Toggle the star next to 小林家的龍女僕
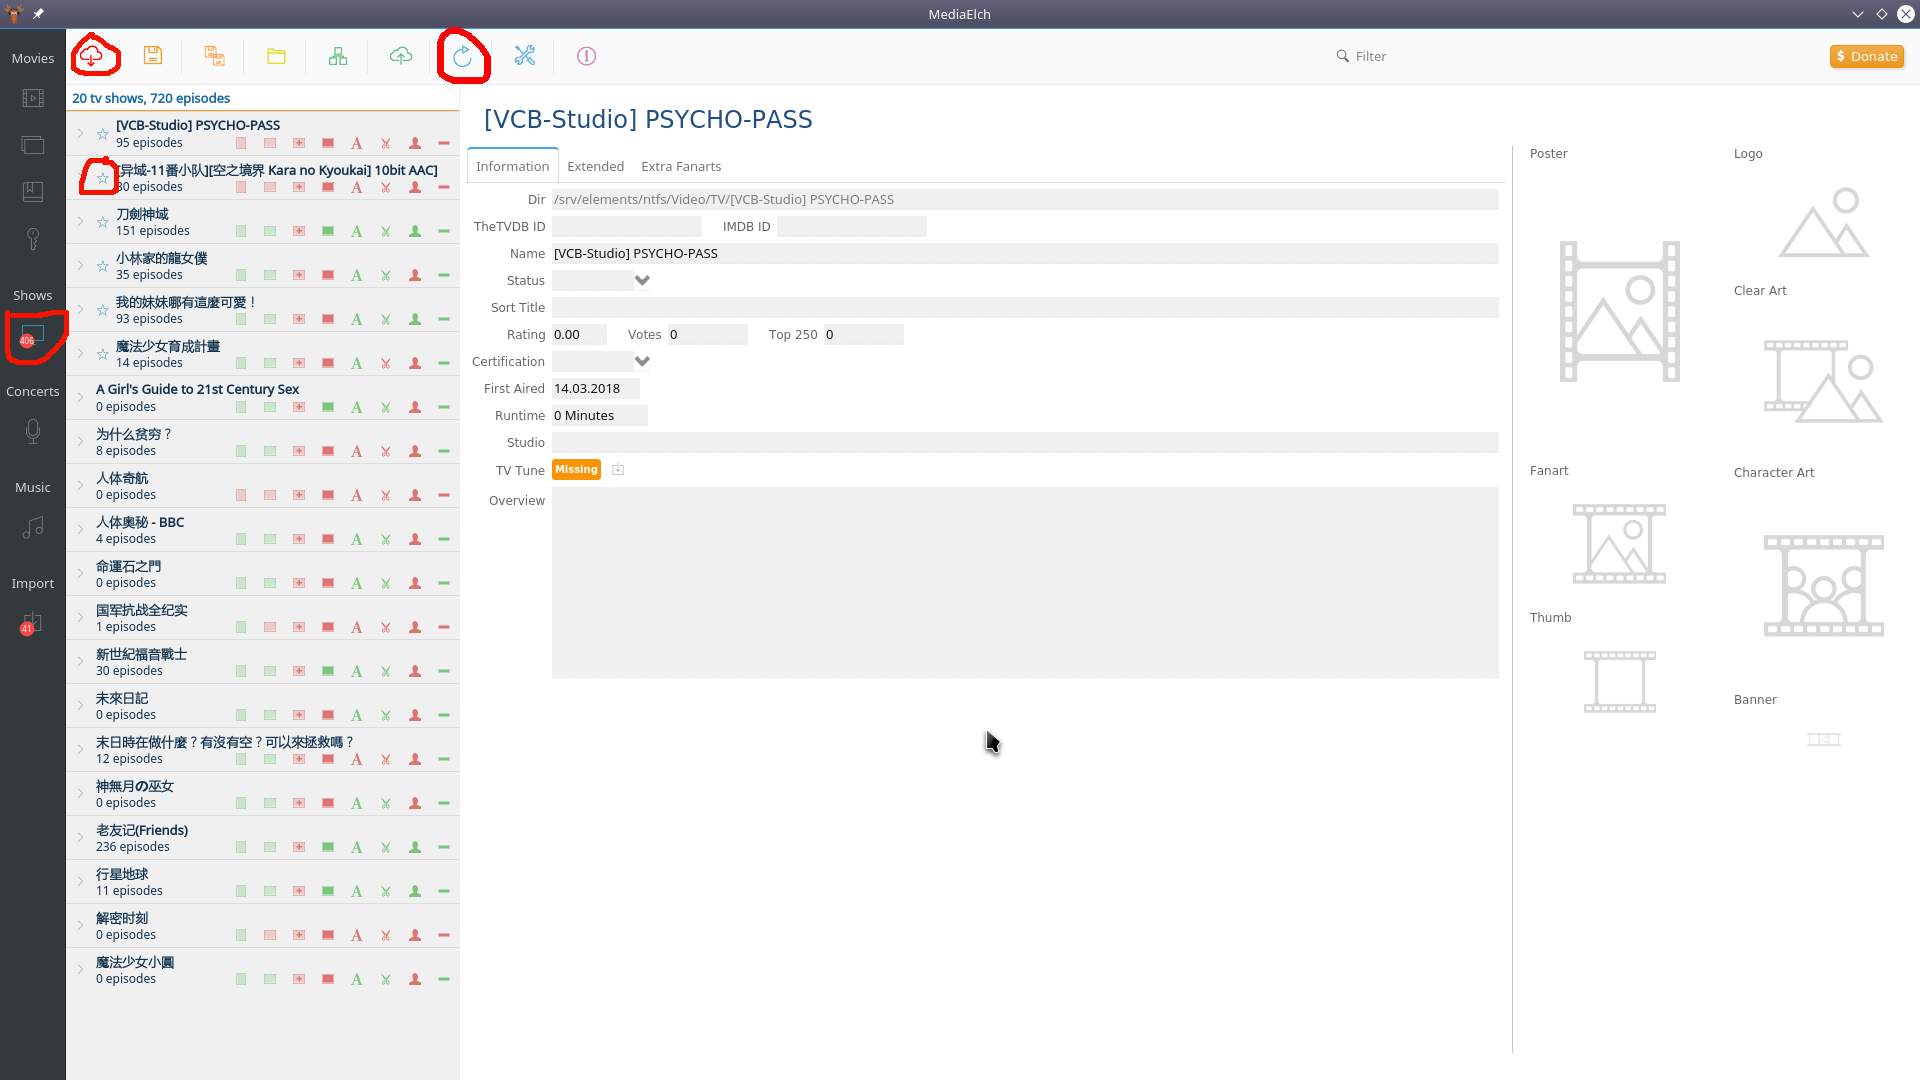 tap(102, 266)
